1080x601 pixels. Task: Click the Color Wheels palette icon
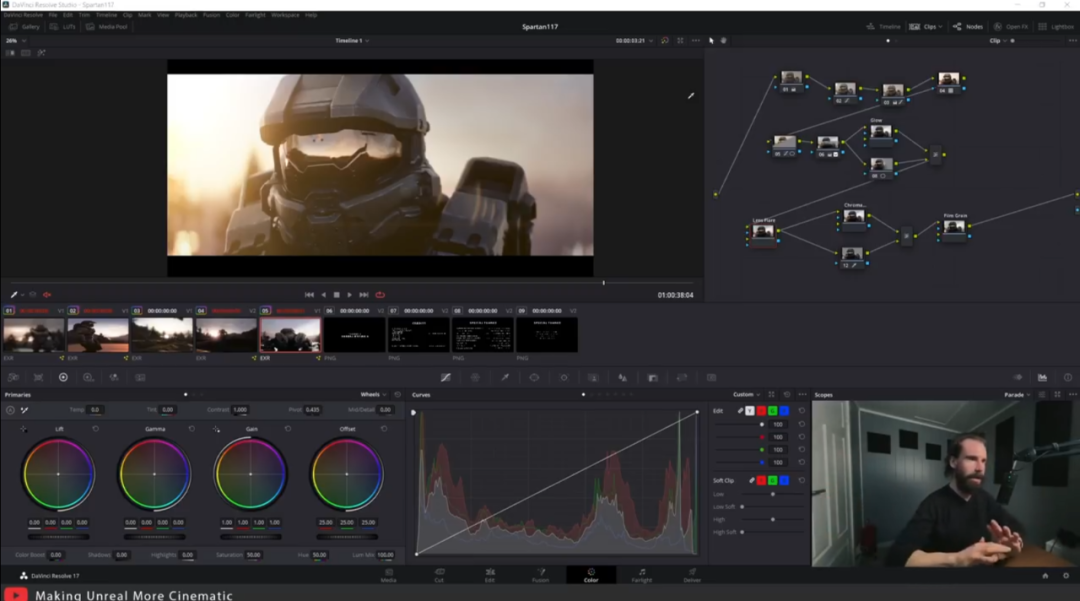63,377
